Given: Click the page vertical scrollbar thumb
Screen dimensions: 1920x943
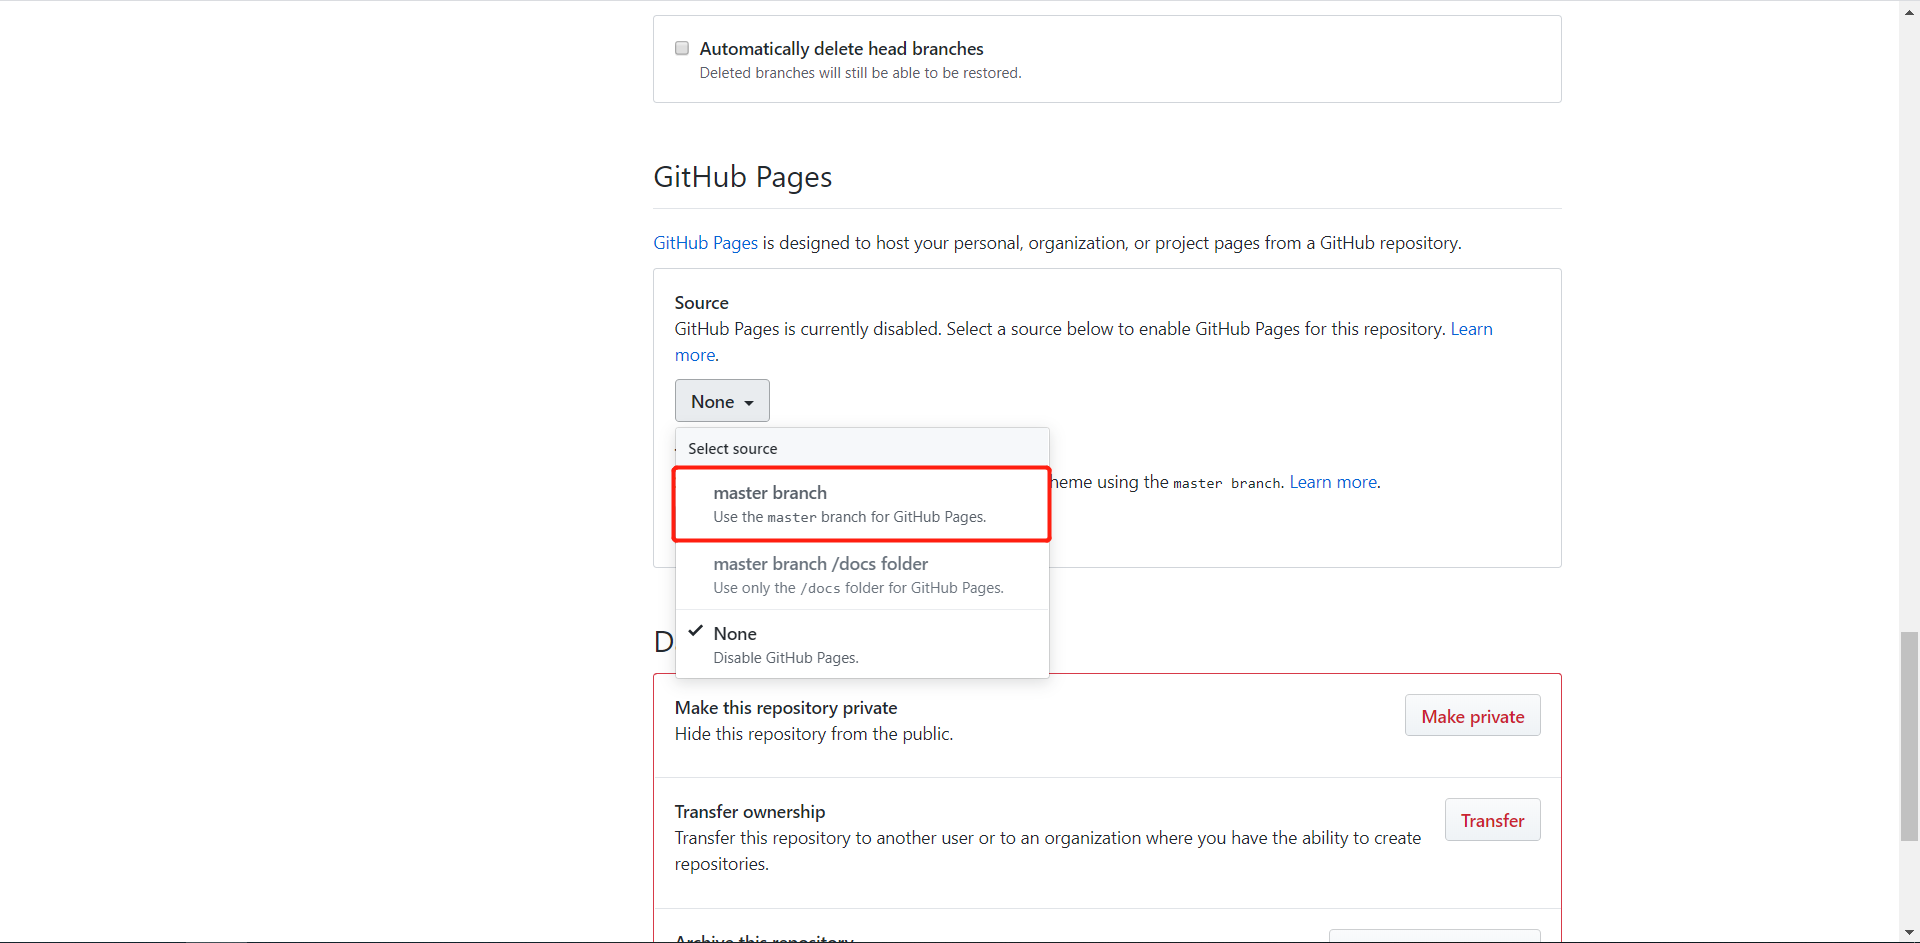Looking at the screenshot, I should tap(1909, 736).
